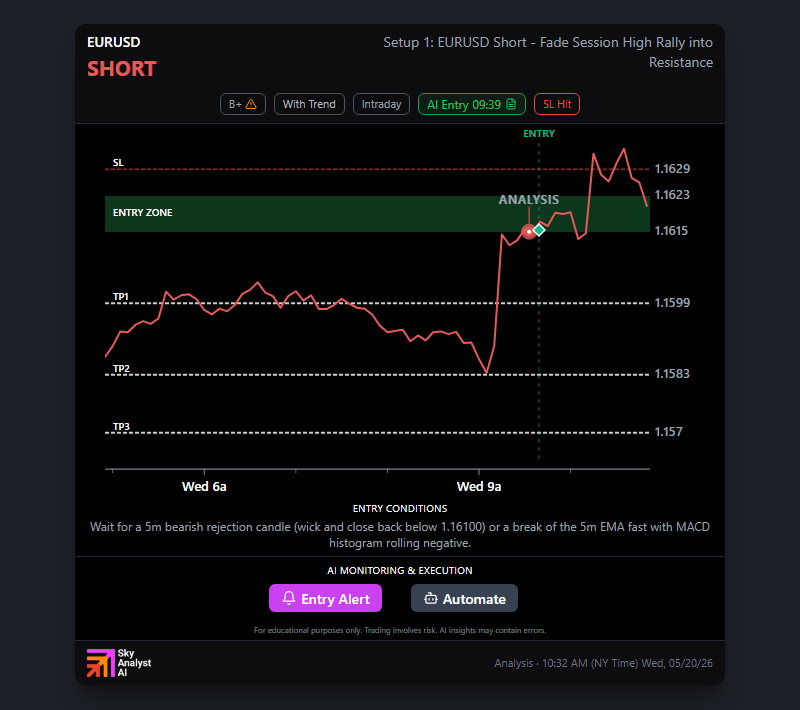Click the With Trend tag

click(x=309, y=104)
